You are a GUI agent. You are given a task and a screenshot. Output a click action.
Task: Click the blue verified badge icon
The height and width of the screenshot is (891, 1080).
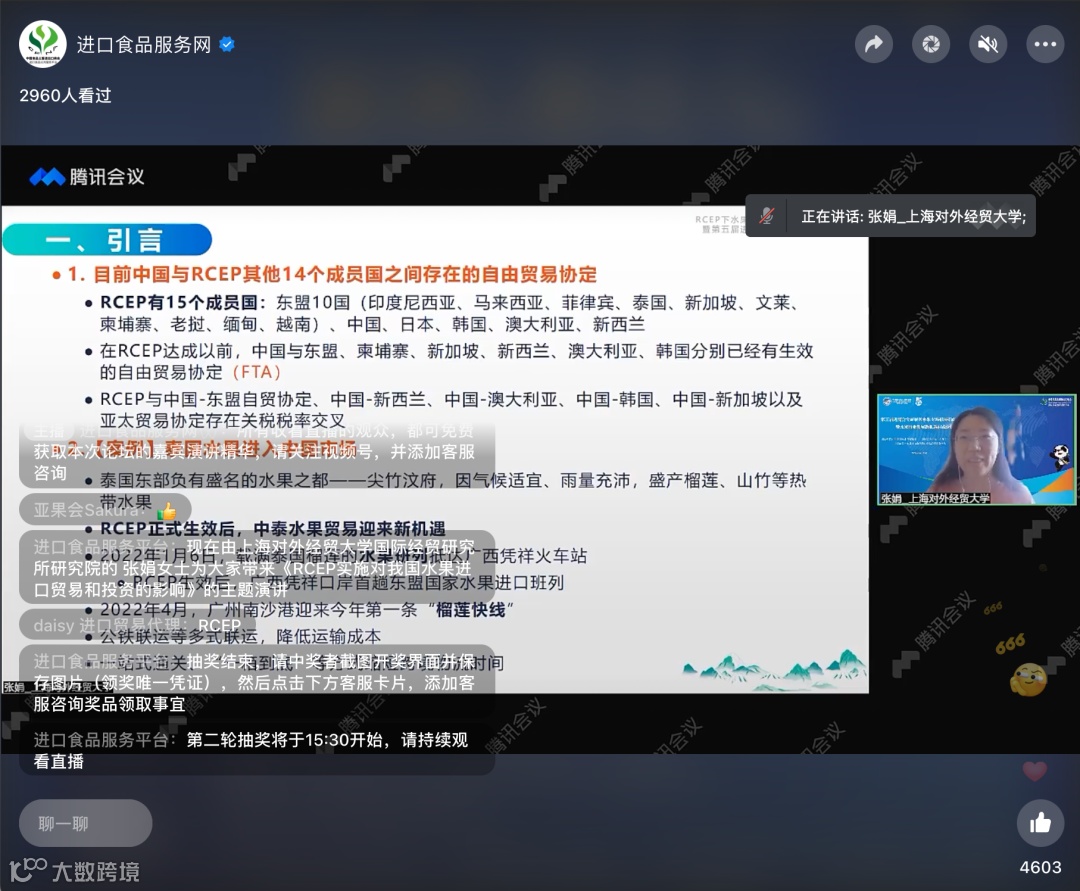[x=227, y=45]
